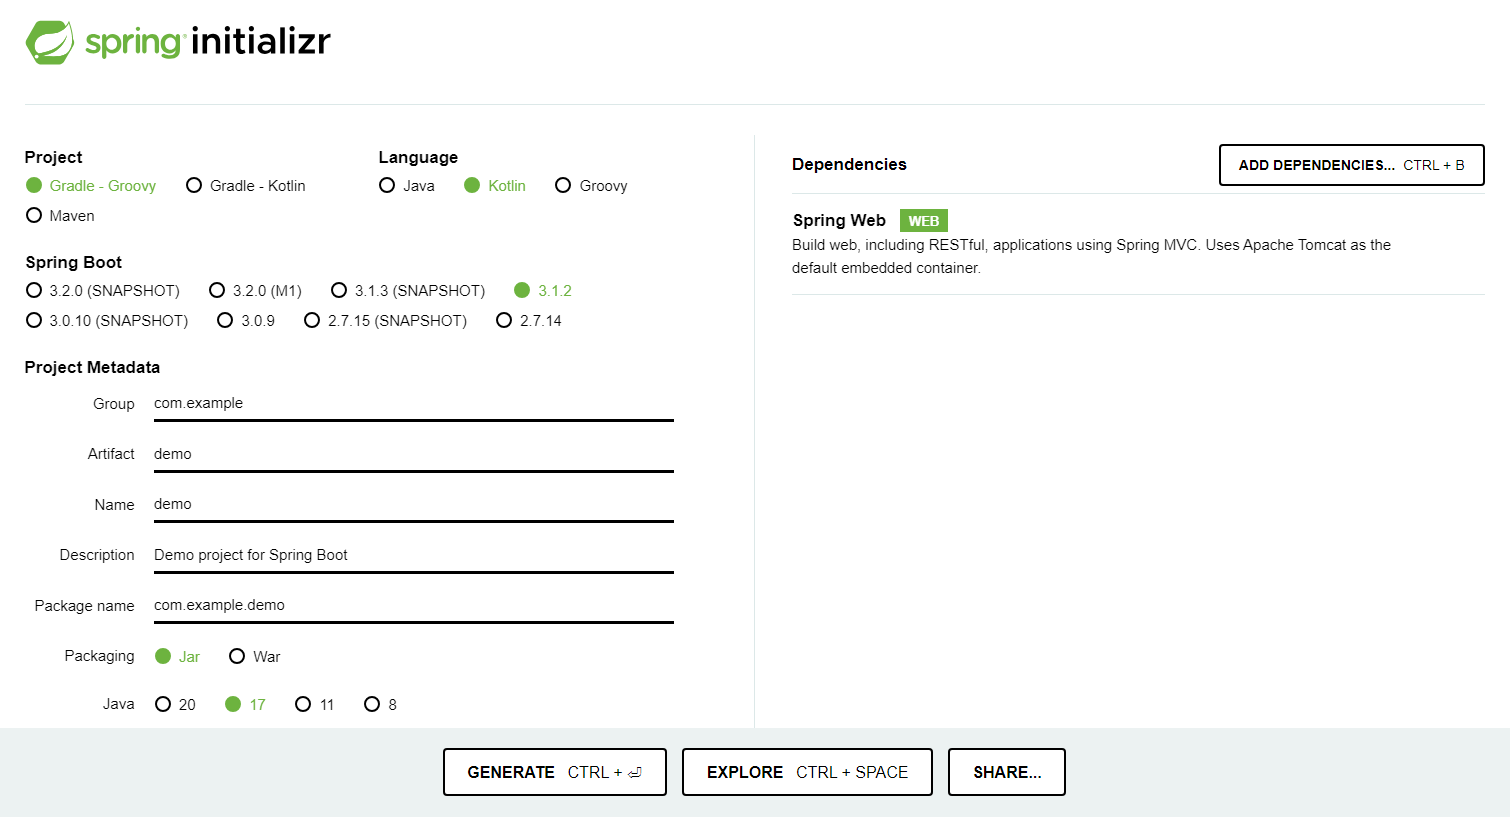Select Jar packaging option
The width and height of the screenshot is (1510, 817).
coord(178,657)
